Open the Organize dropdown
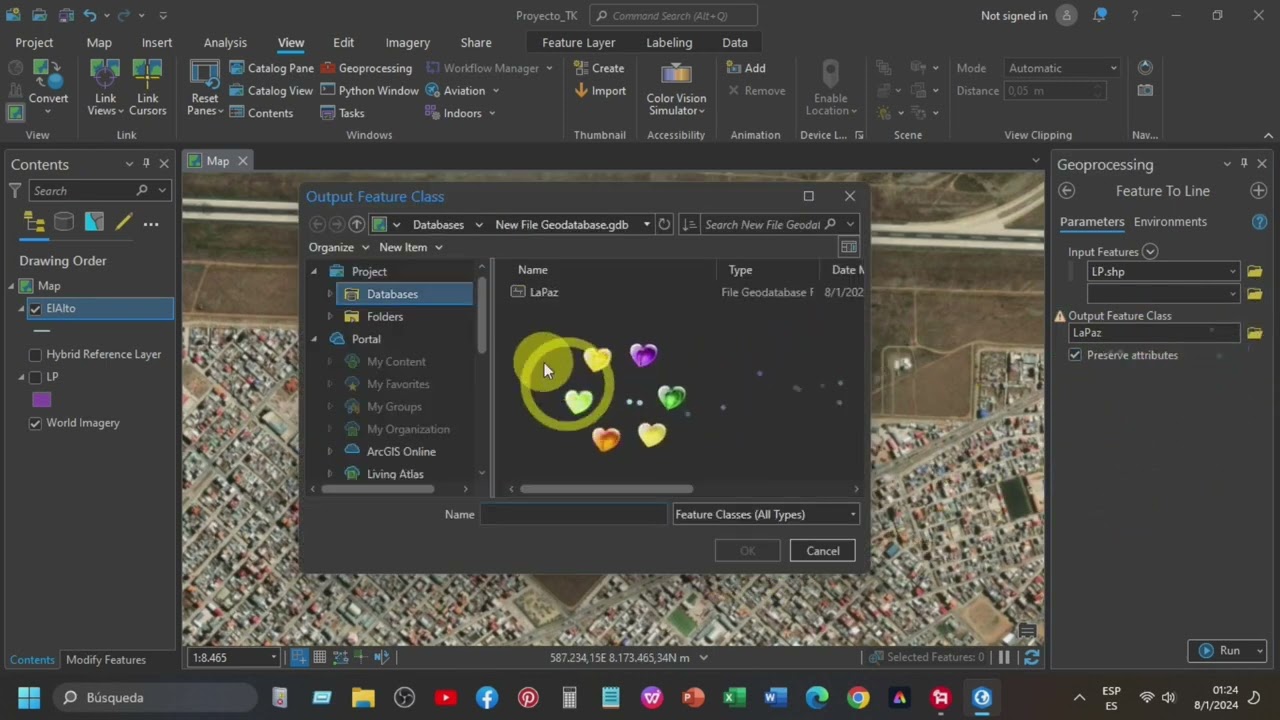 [339, 247]
